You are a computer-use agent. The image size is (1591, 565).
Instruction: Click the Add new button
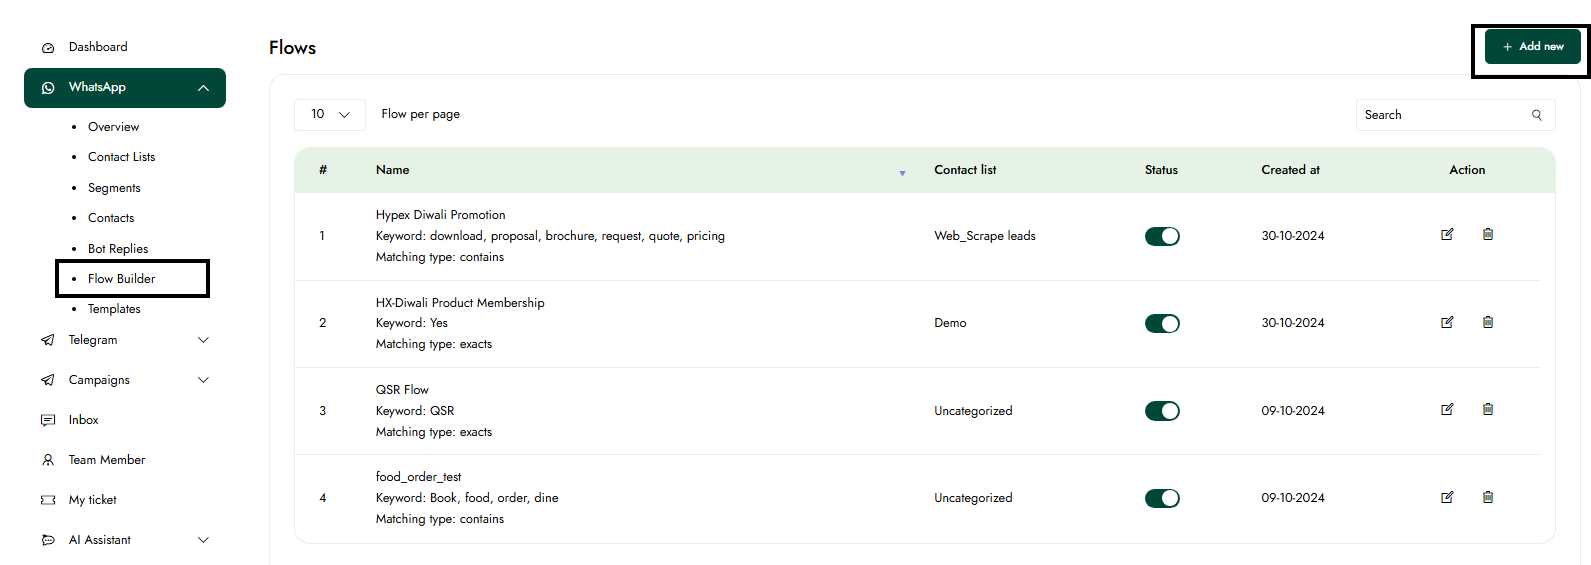tap(1532, 47)
